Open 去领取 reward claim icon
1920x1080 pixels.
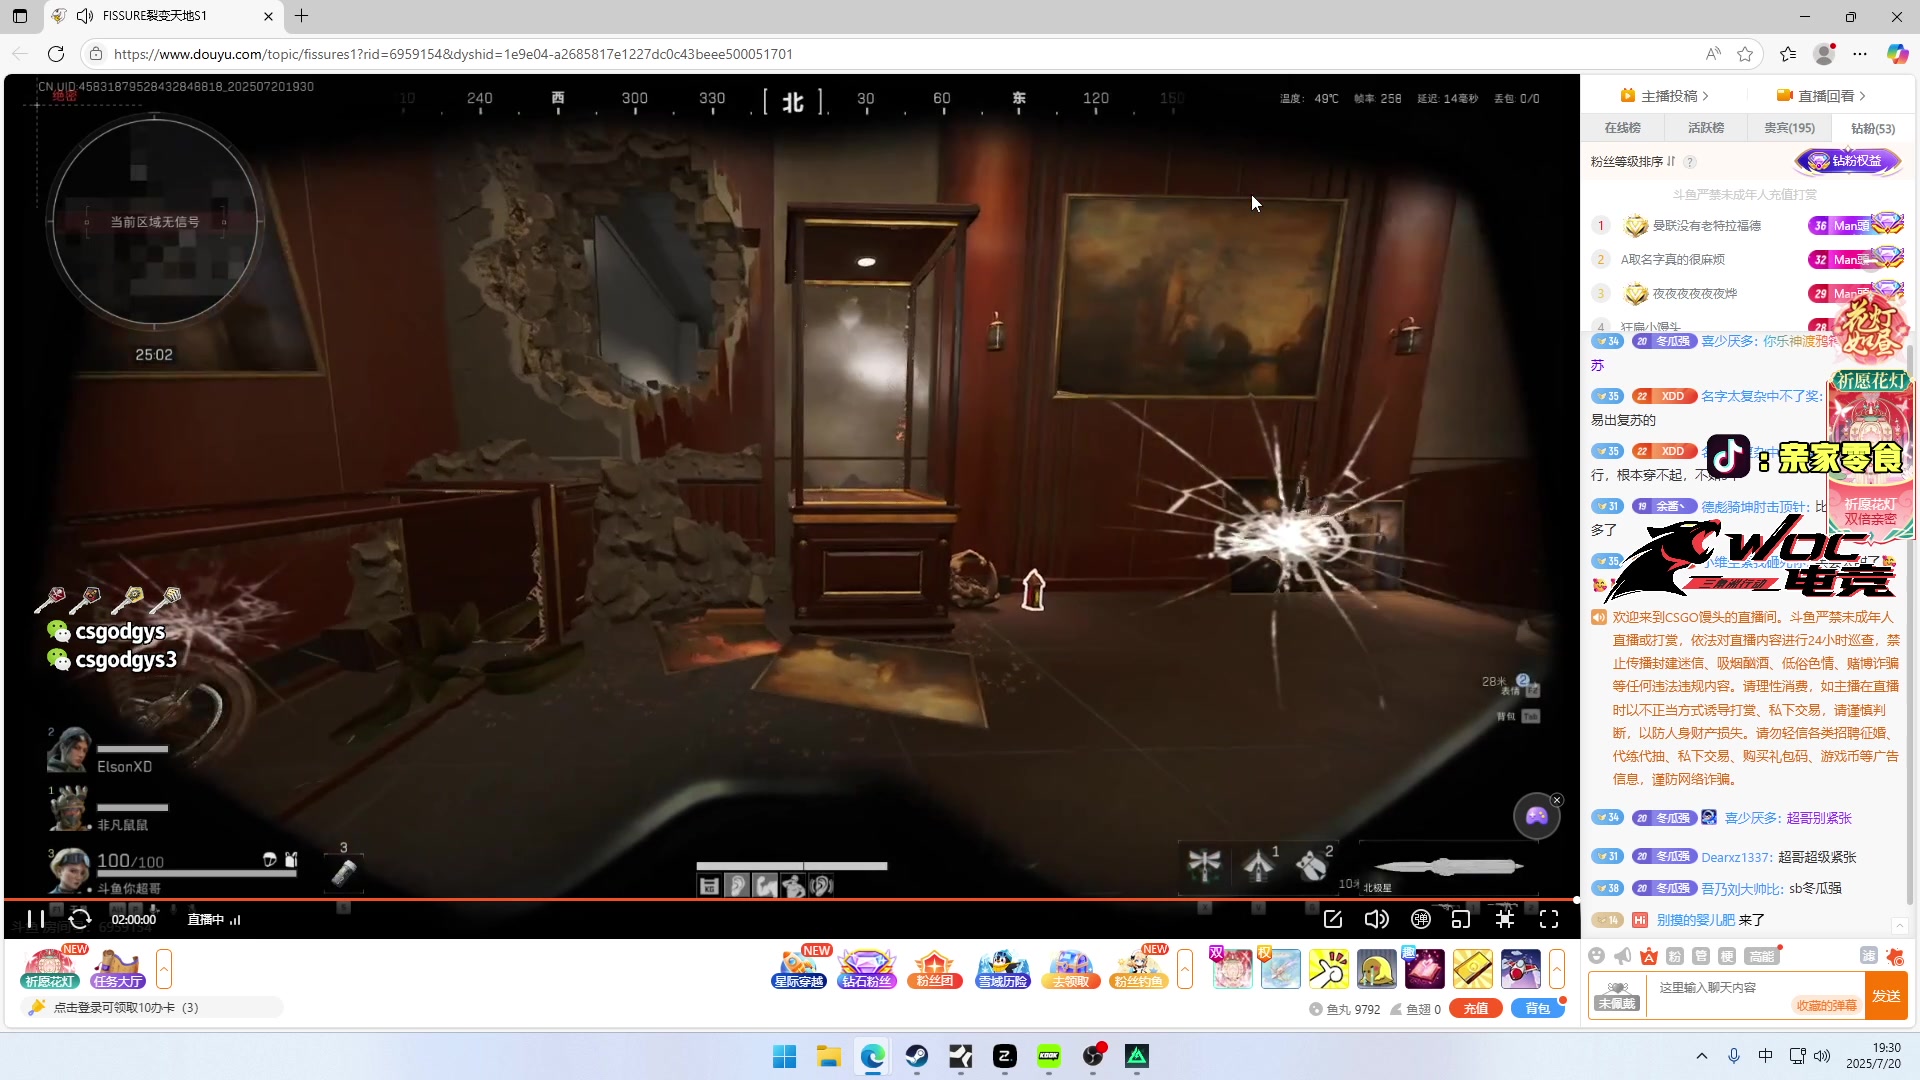pyautogui.click(x=1070, y=968)
